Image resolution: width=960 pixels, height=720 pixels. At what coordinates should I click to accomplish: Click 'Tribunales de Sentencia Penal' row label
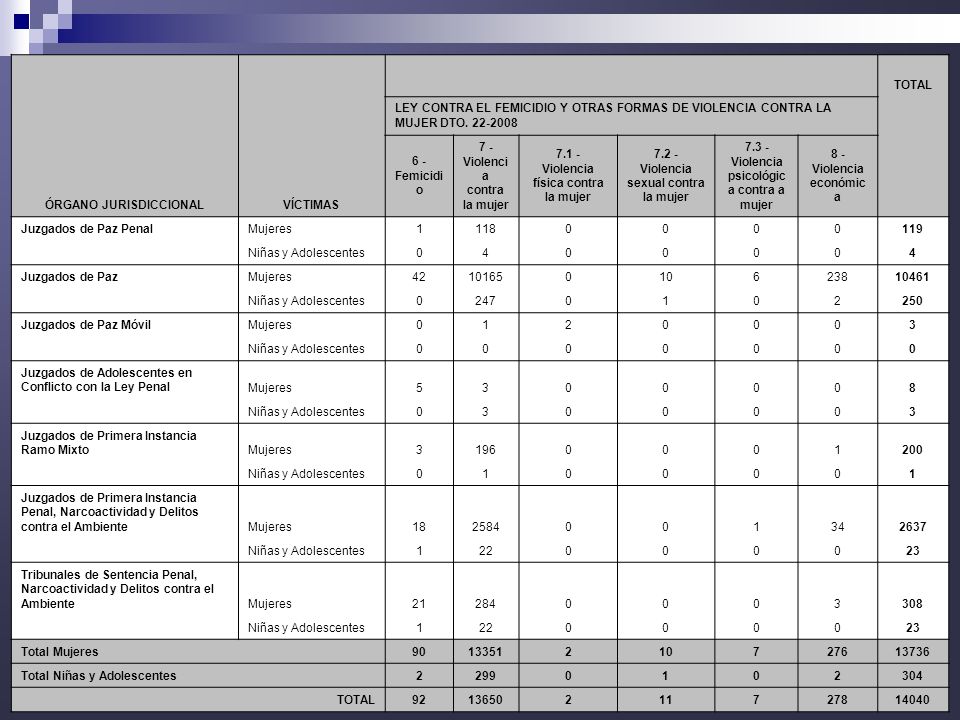coord(118,589)
